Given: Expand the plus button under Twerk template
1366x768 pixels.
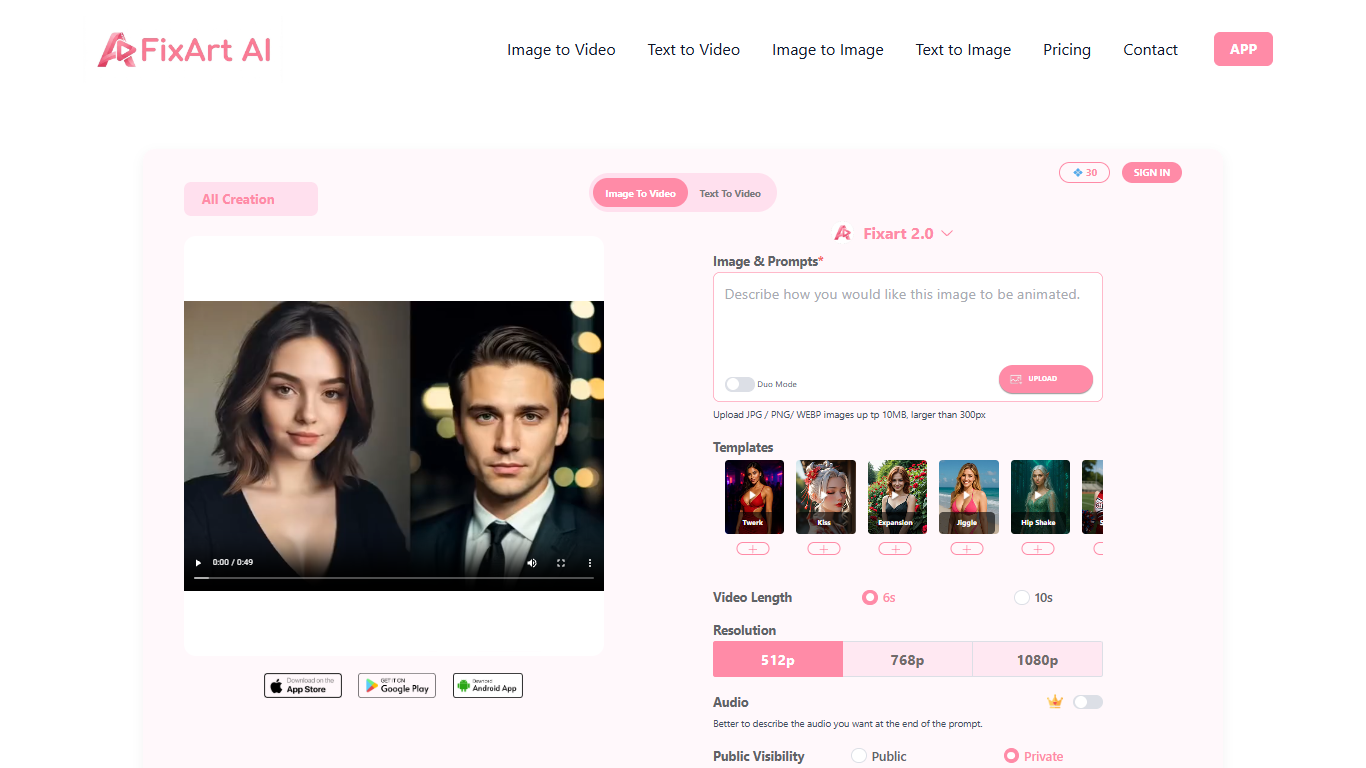Looking at the screenshot, I should pyautogui.click(x=753, y=549).
